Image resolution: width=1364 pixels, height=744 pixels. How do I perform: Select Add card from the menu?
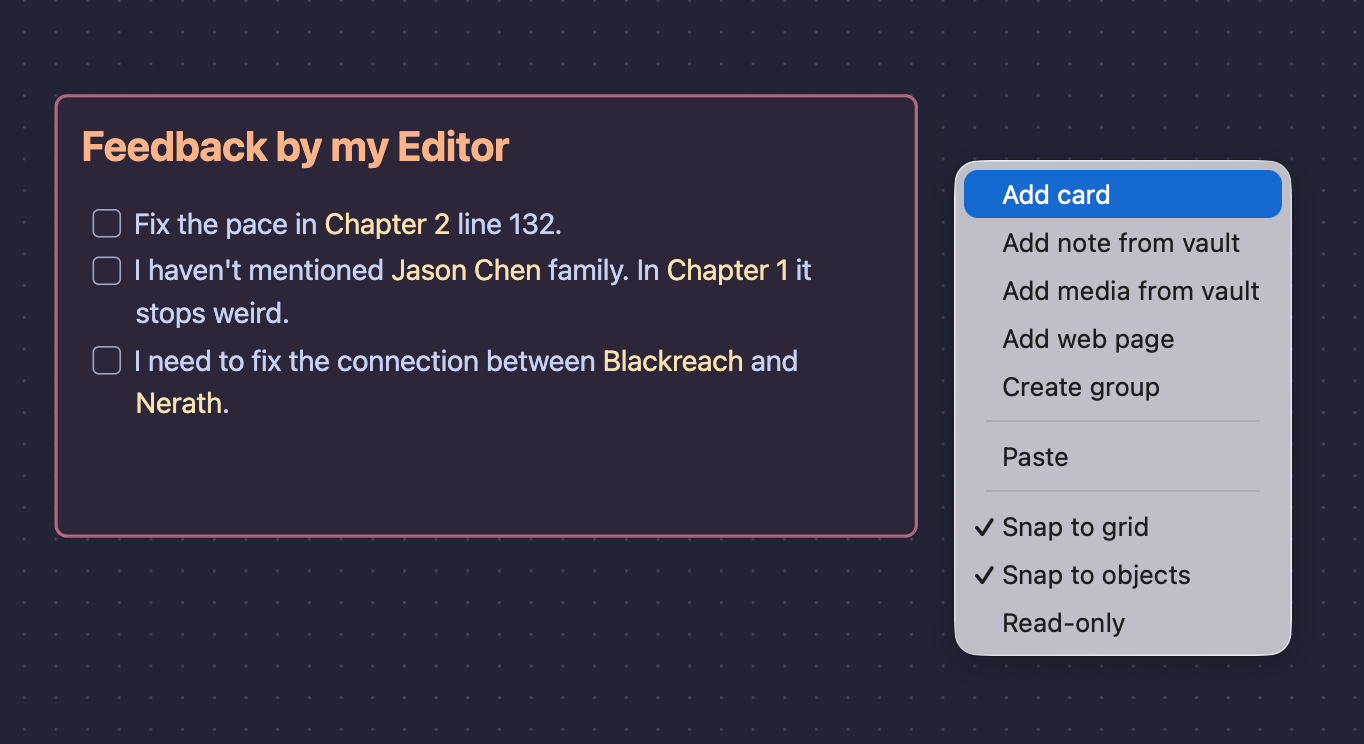pos(1056,194)
